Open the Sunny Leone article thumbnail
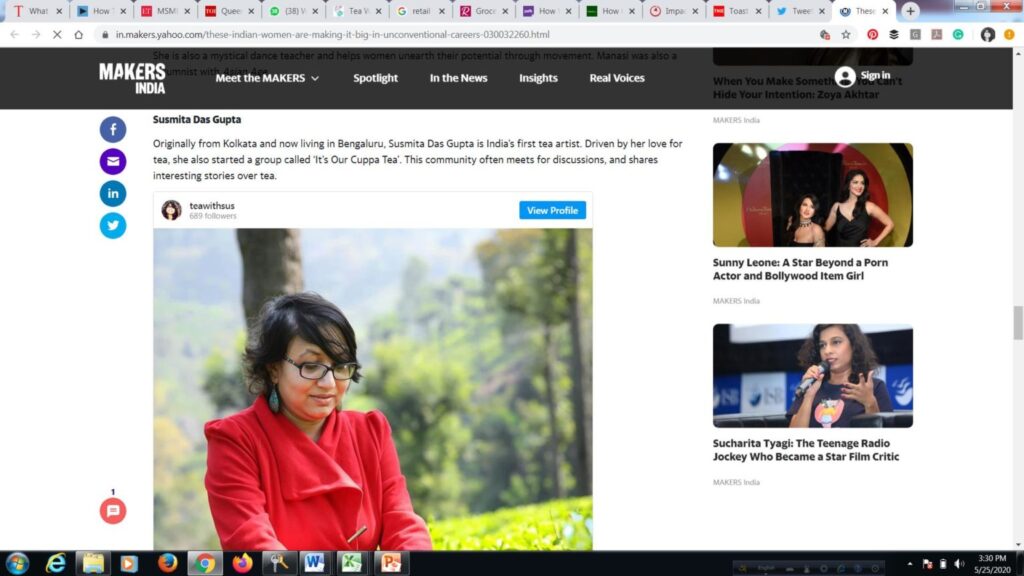1024x576 pixels. [812, 195]
